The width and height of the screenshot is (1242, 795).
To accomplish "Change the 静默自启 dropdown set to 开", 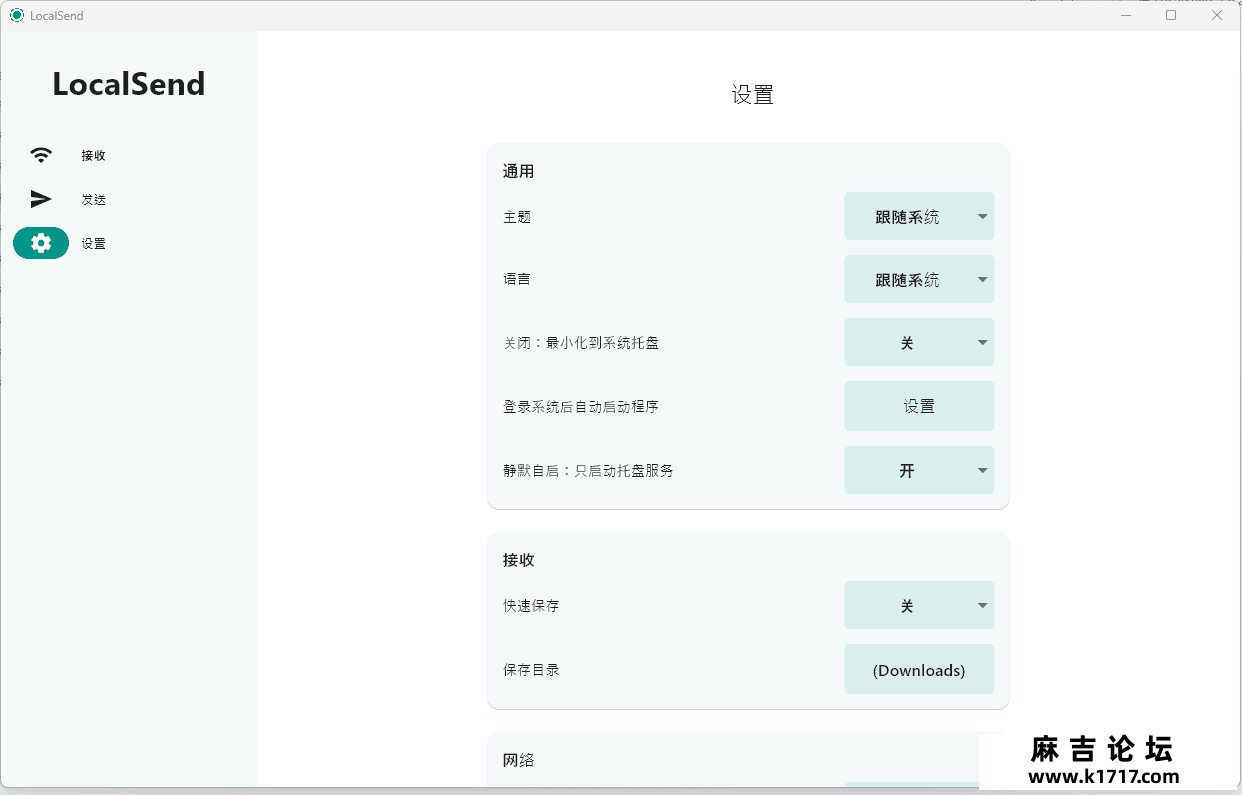I will pyautogui.click(x=919, y=470).
